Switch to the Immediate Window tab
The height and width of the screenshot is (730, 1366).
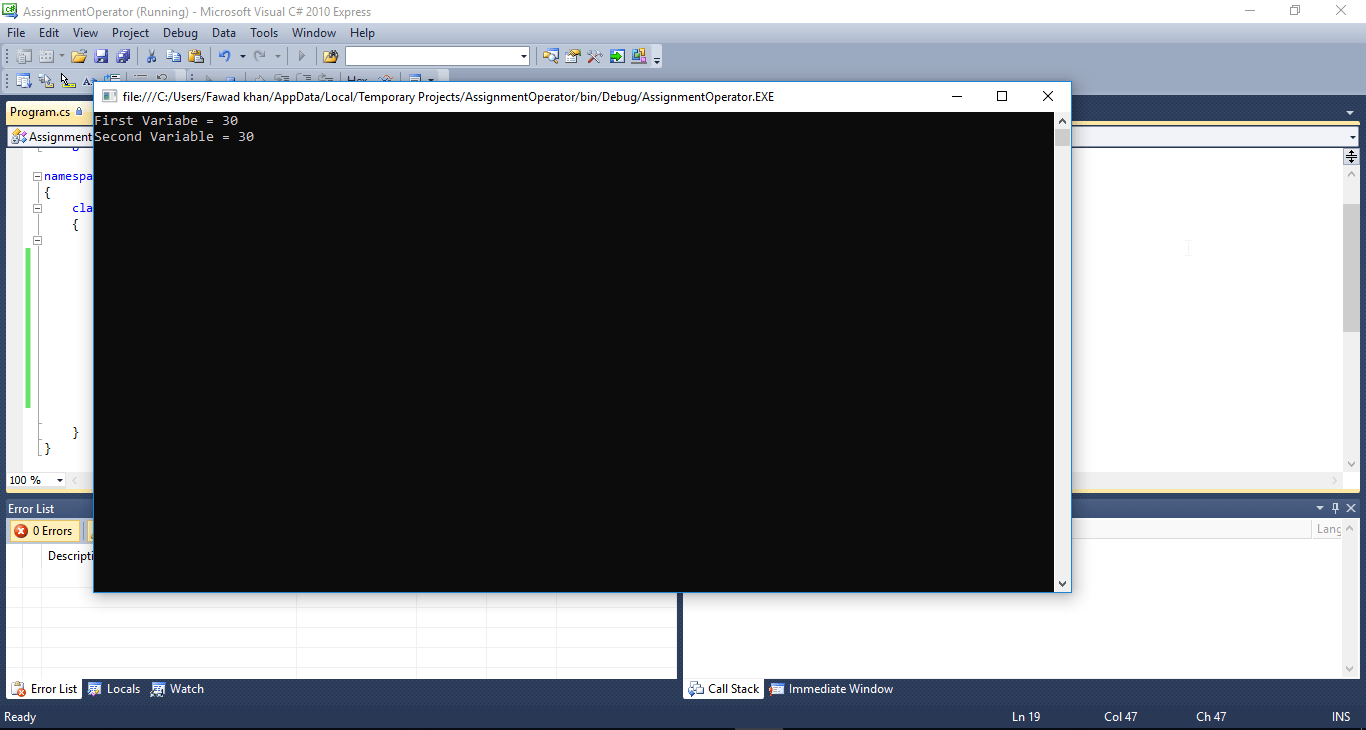pyautogui.click(x=831, y=689)
